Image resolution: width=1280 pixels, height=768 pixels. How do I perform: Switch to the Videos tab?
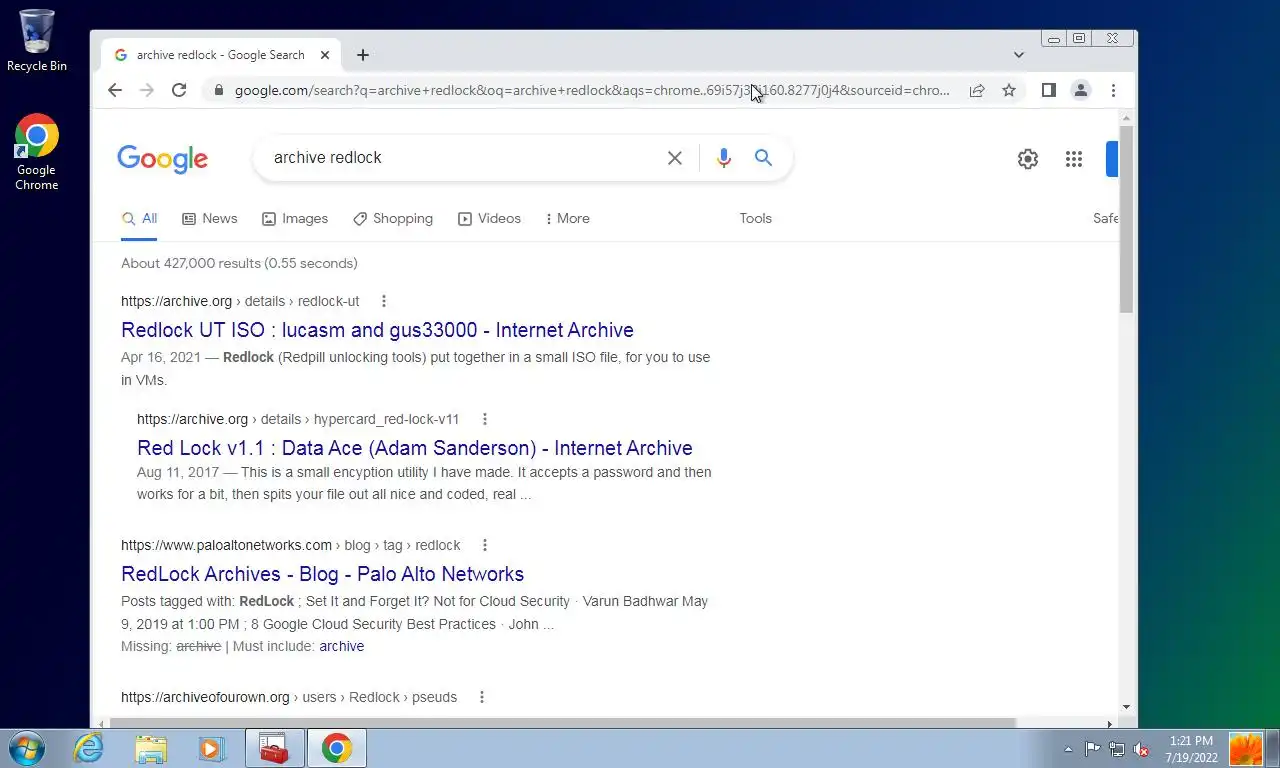click(489, 218)
